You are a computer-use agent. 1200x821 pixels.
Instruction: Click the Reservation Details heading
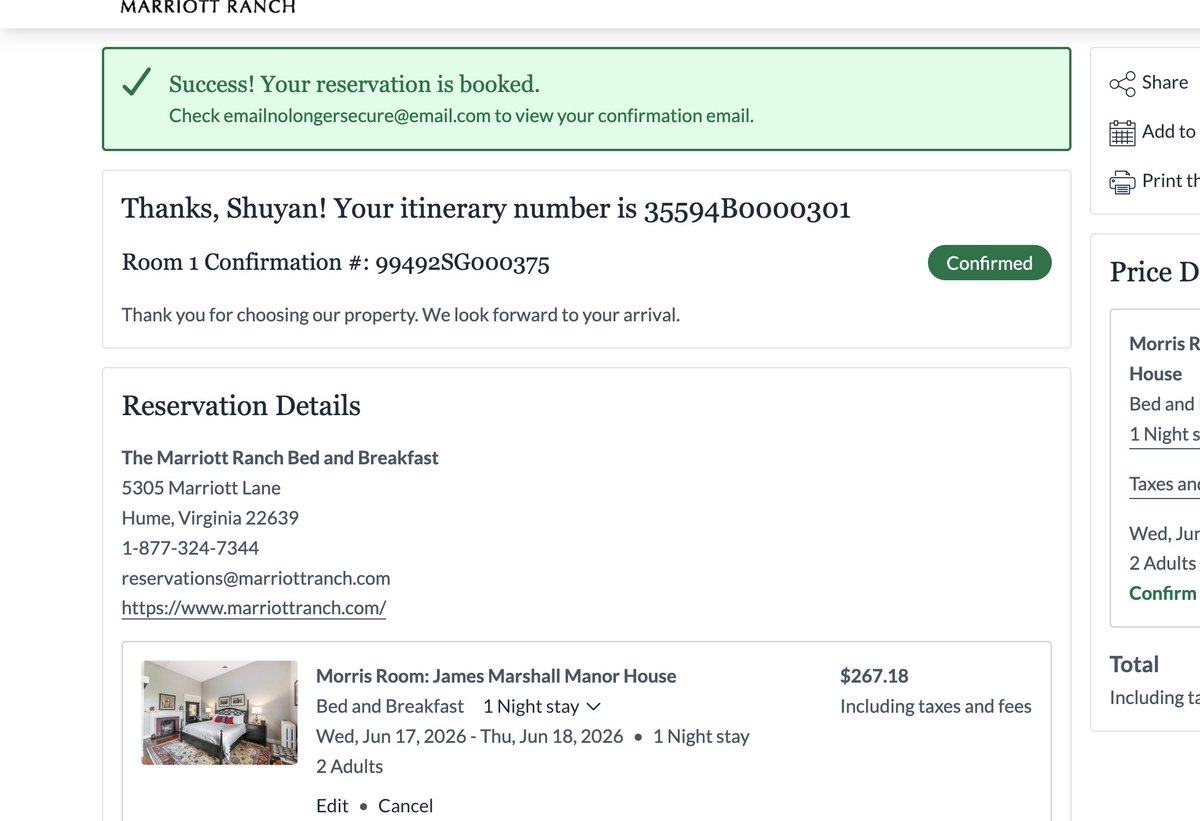[x=241, y=406]
